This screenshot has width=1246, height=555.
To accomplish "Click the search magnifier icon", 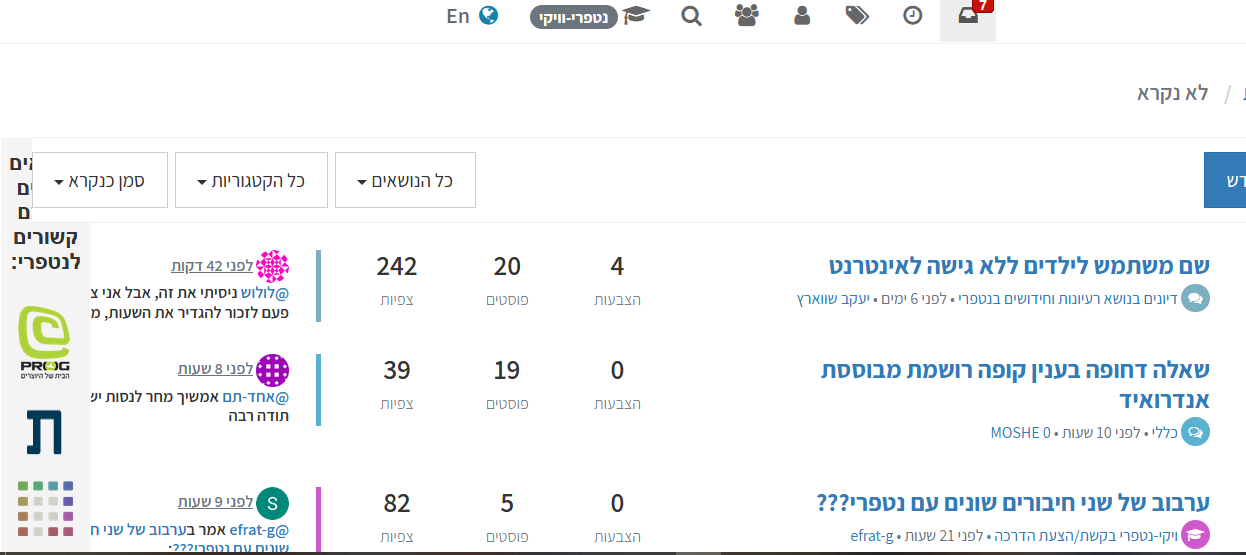I will 692,16.
